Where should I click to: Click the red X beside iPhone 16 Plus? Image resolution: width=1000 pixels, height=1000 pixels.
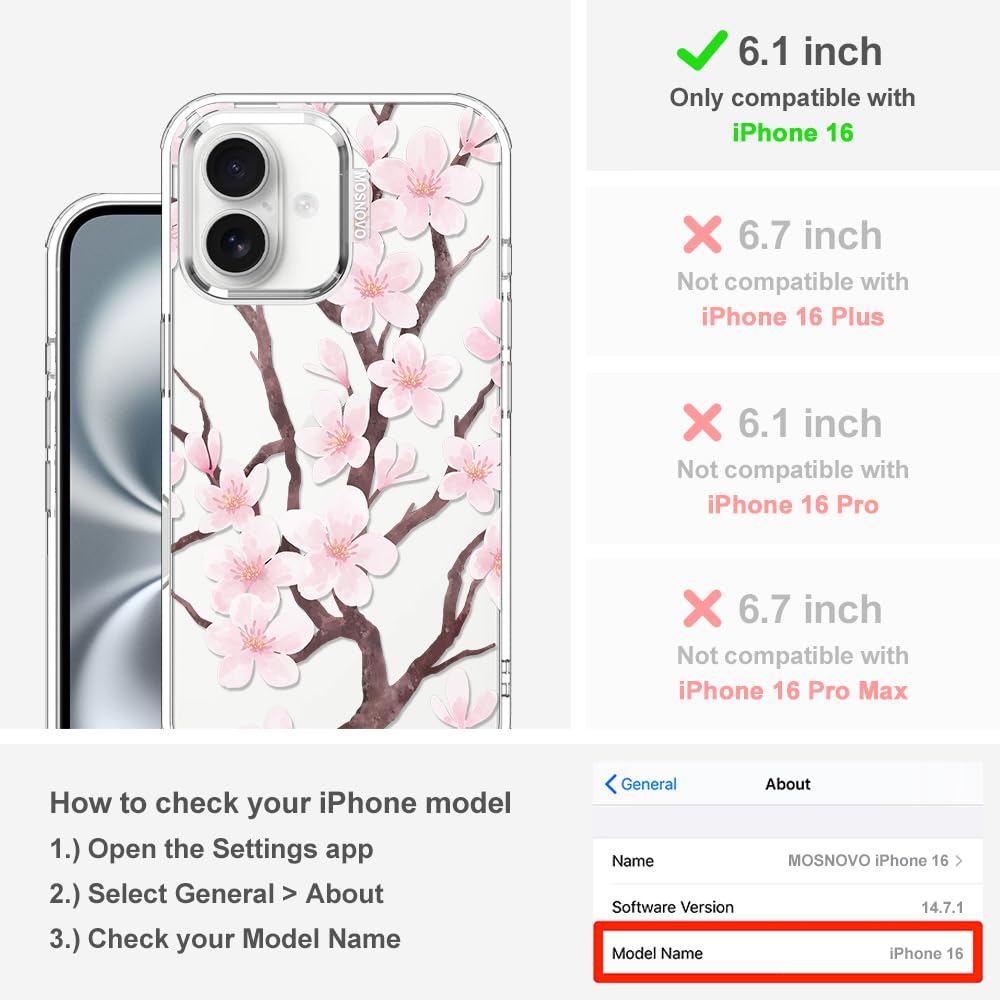(x=702, y=234)
